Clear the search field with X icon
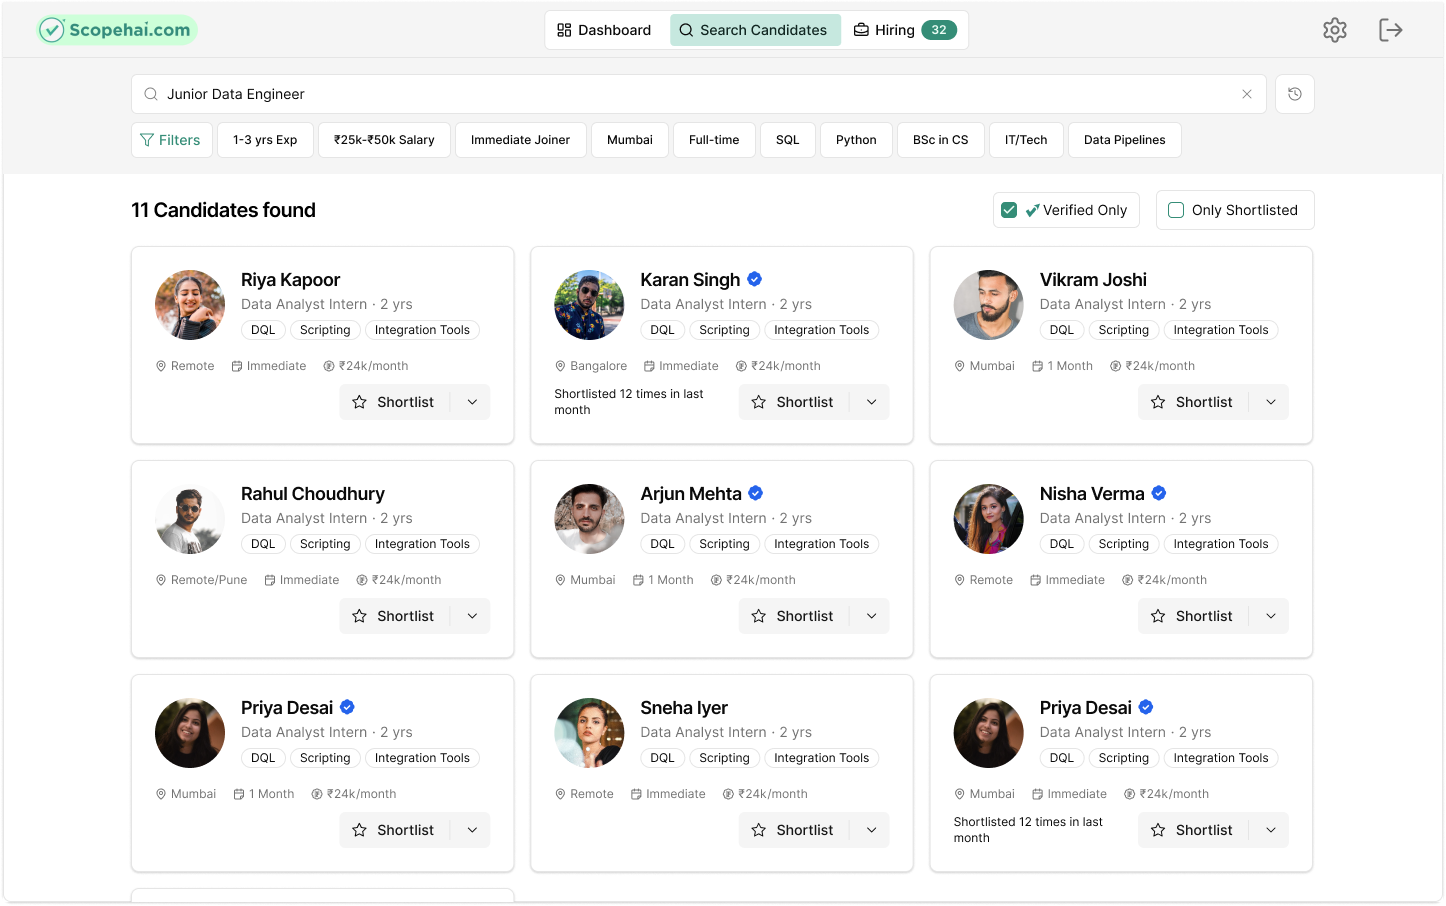 coord(1246,94)
